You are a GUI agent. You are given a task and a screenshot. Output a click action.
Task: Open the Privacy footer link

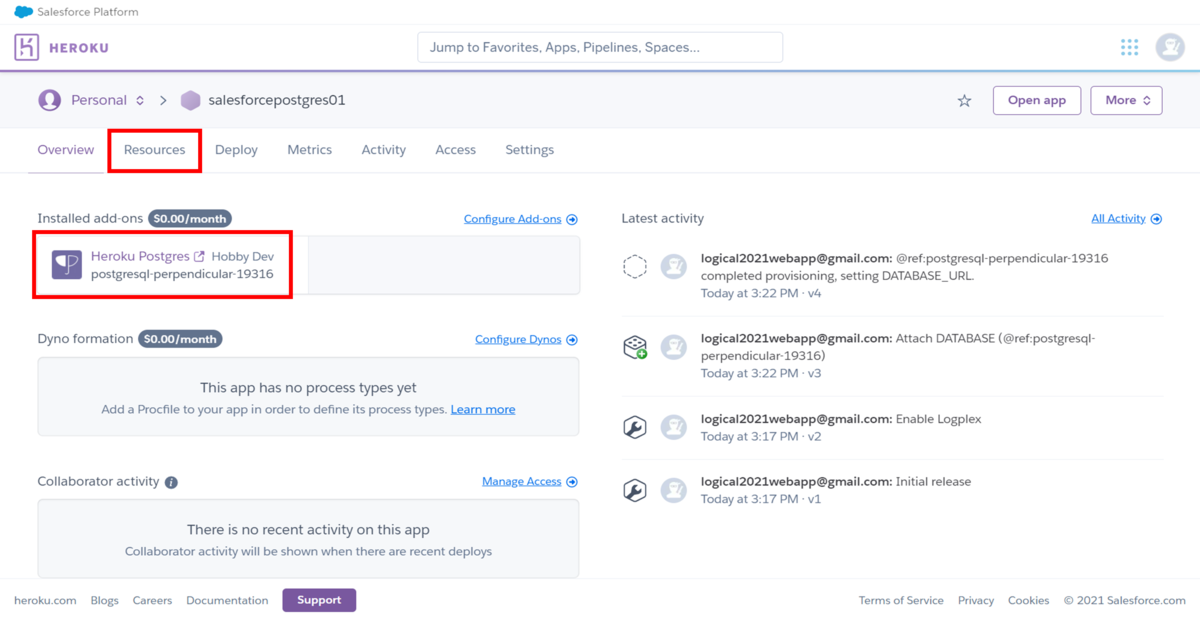point(976,601)
